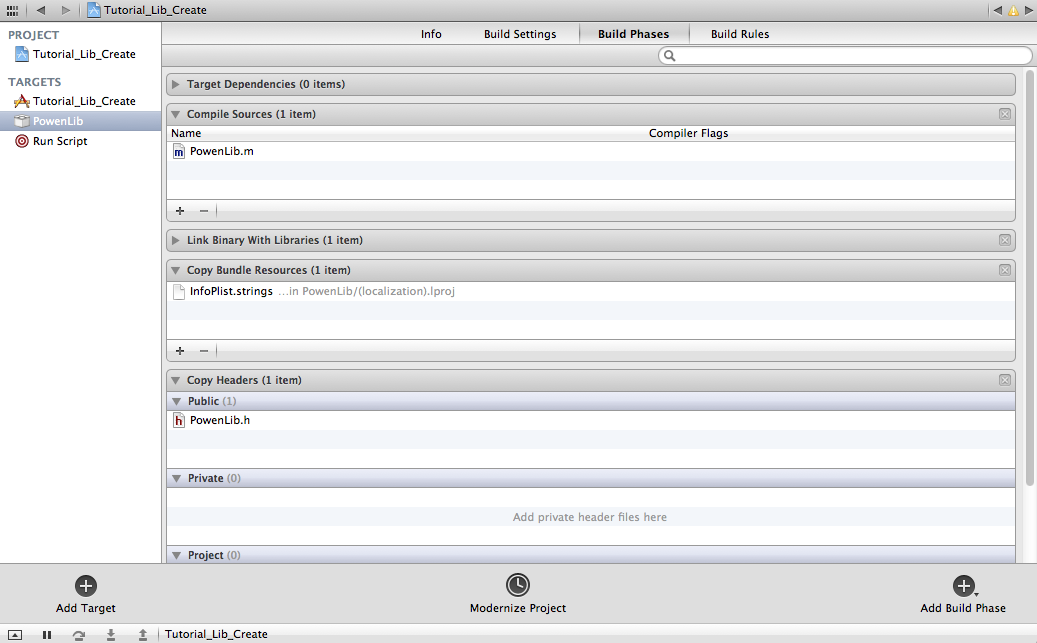Click the Add Target button
Image resolution: width=1037 pixels, height=643 pixels.
point(86,594)
